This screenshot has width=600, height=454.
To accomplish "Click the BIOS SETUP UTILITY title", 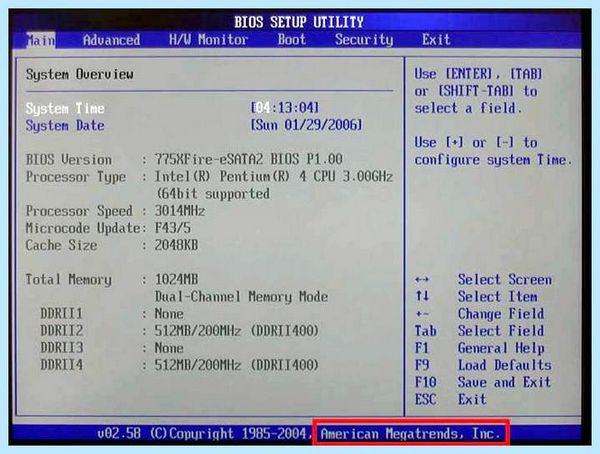I will coord(299,22).
